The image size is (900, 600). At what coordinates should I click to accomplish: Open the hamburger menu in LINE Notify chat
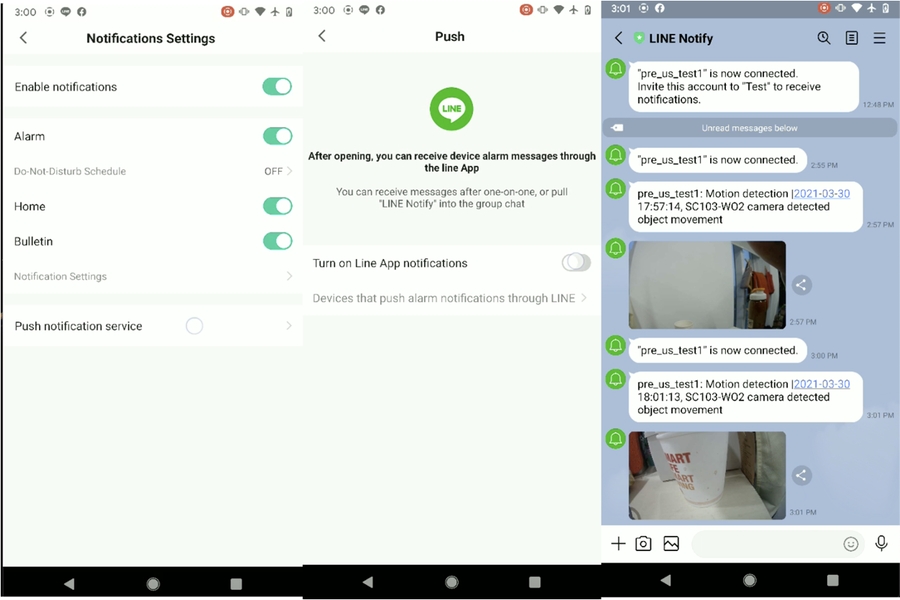(x=880, y=38)
